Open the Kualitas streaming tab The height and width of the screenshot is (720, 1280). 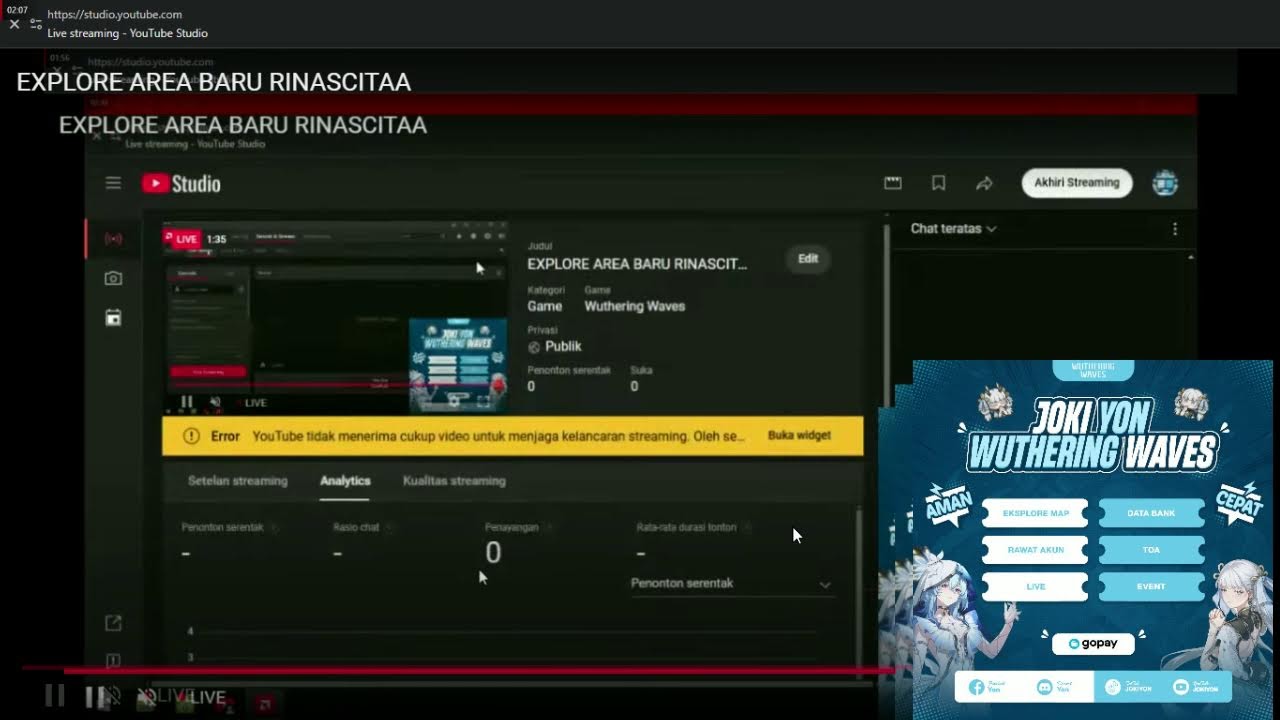tap(454, 481)
